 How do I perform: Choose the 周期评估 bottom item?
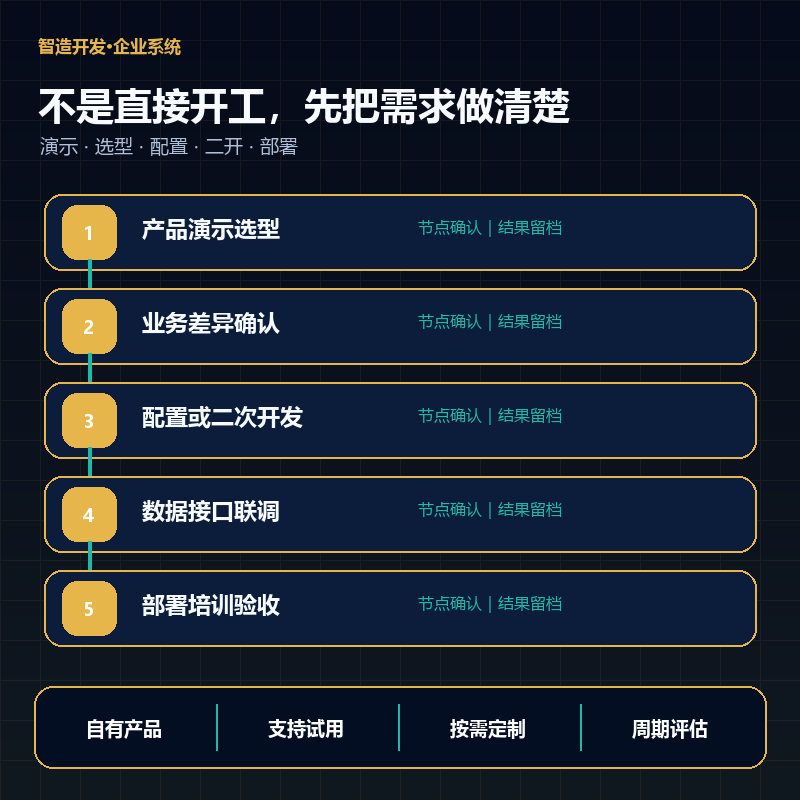click(669, 729)
